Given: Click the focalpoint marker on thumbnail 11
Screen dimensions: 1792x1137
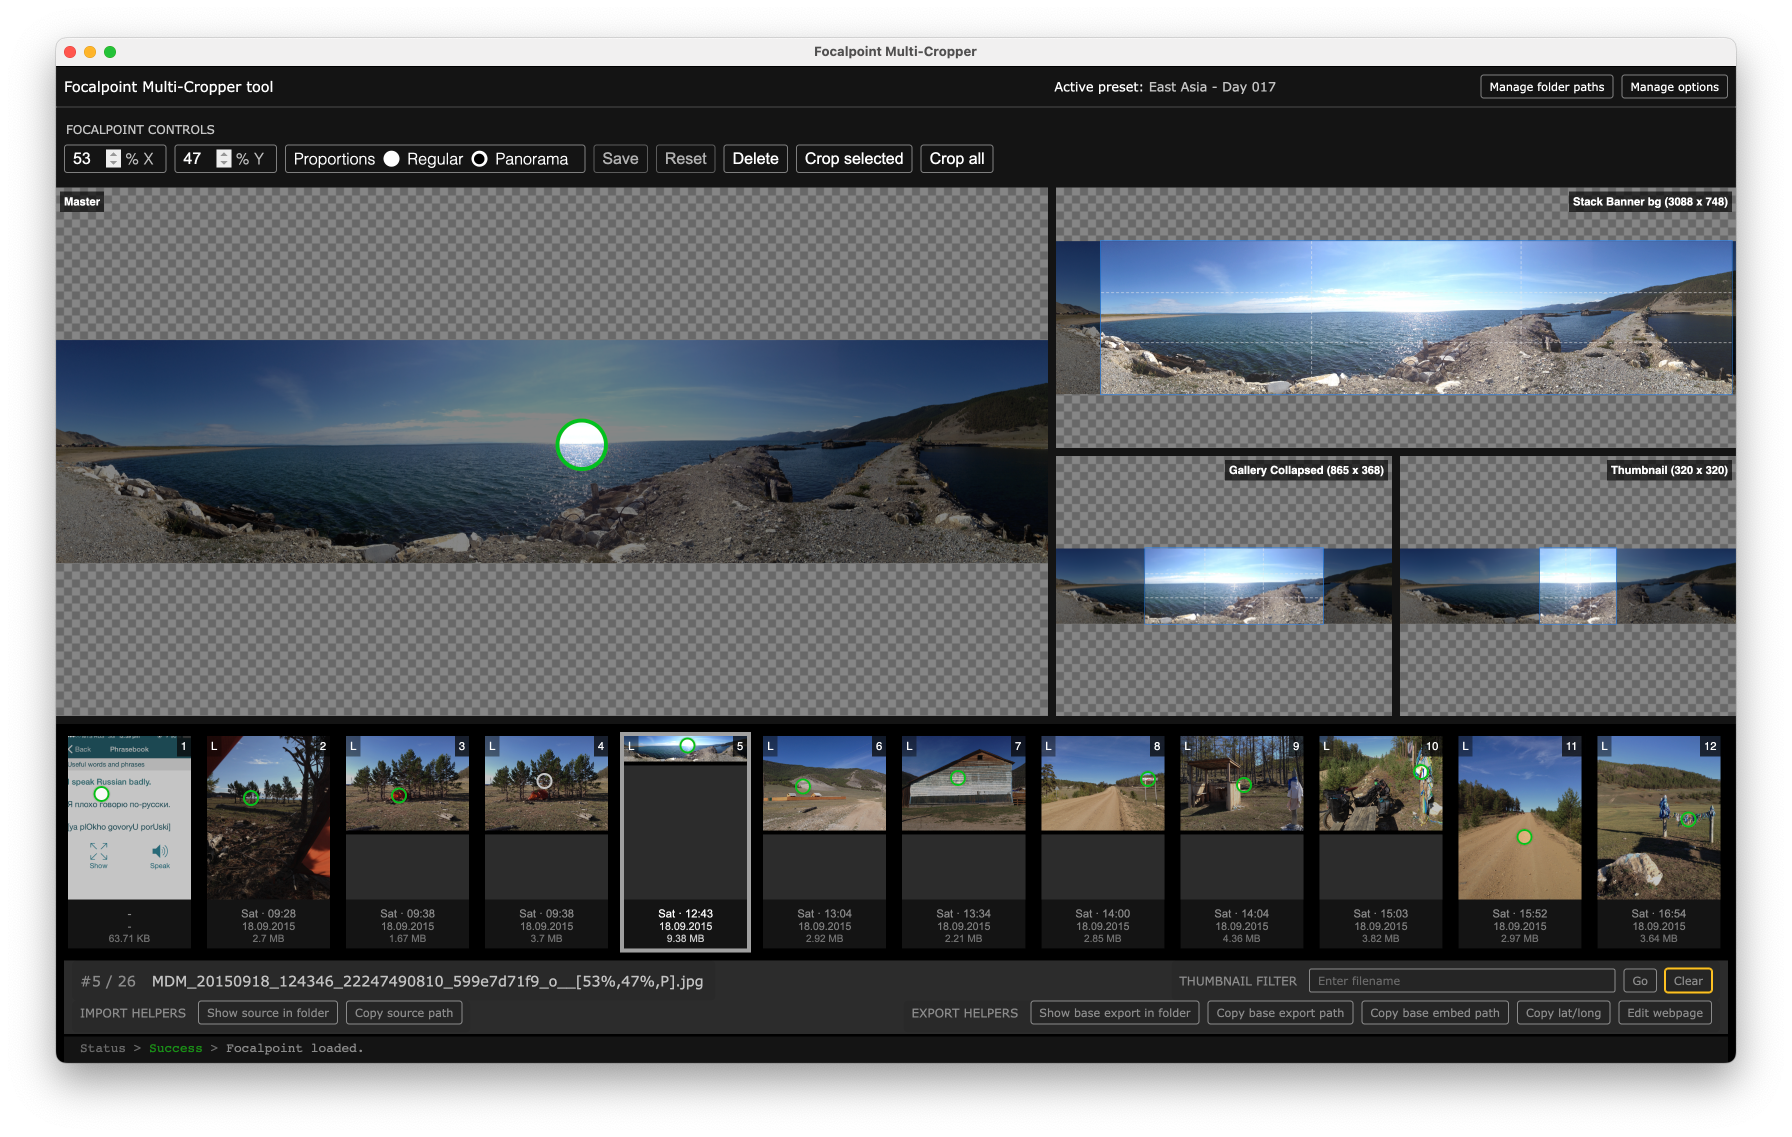Looking at the screenshot, I should pyautogui.click(x=1524, y=837).
